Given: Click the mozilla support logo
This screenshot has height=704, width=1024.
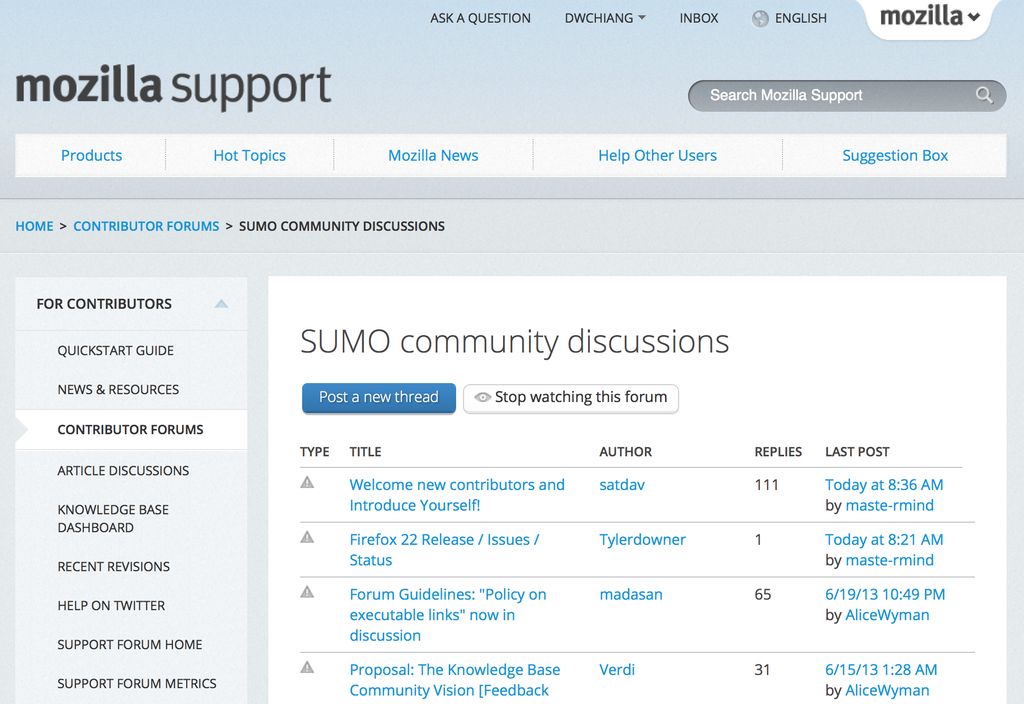Looking at the screenshot, I should (x=173, y=86).
